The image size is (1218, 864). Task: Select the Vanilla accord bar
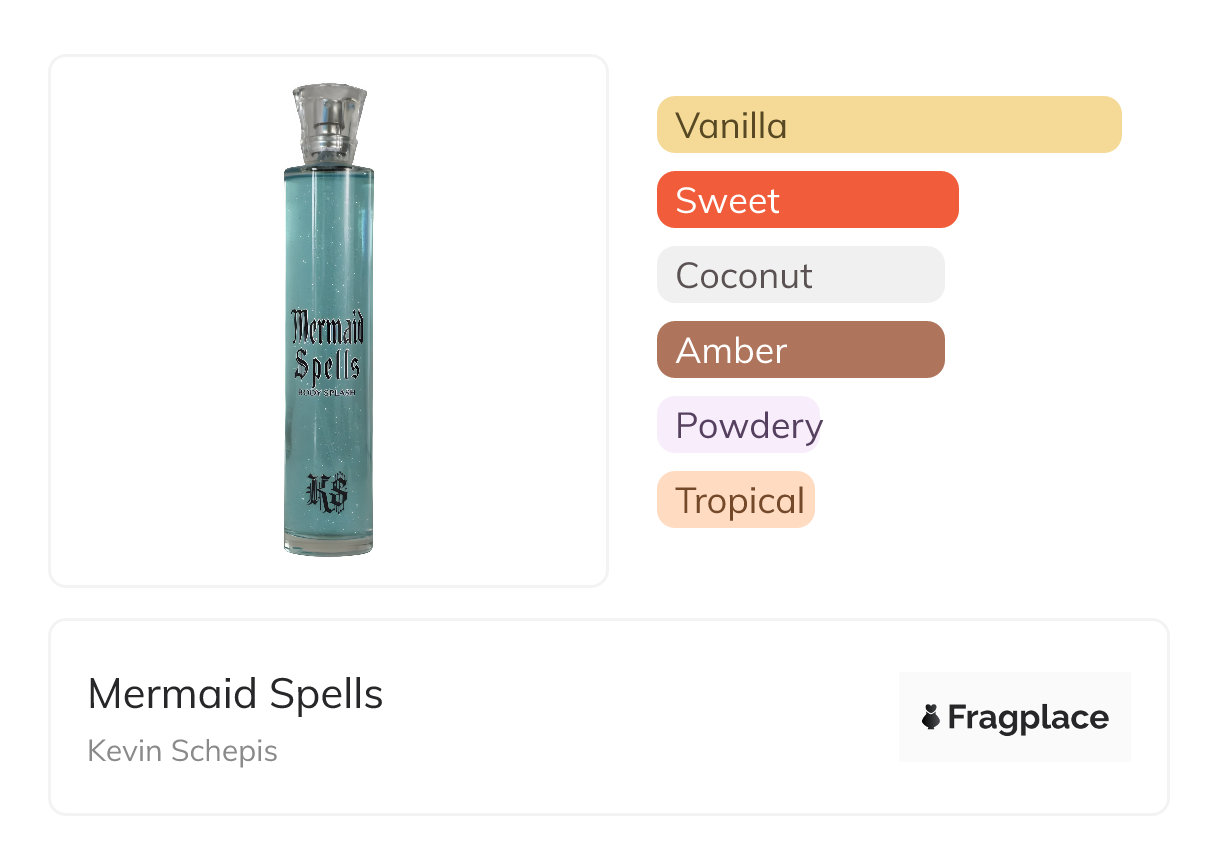click(888, 125)
